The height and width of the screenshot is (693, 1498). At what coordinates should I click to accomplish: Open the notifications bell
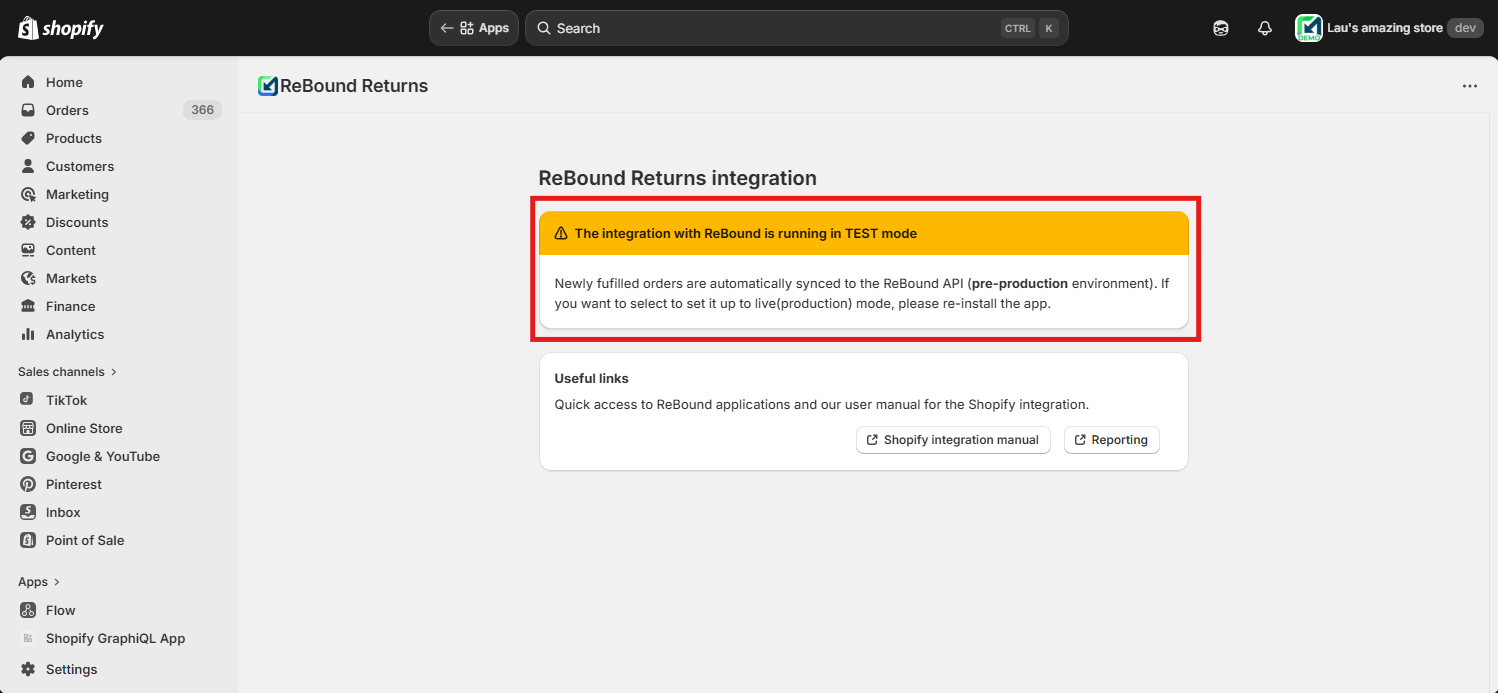coord(1265,28)
